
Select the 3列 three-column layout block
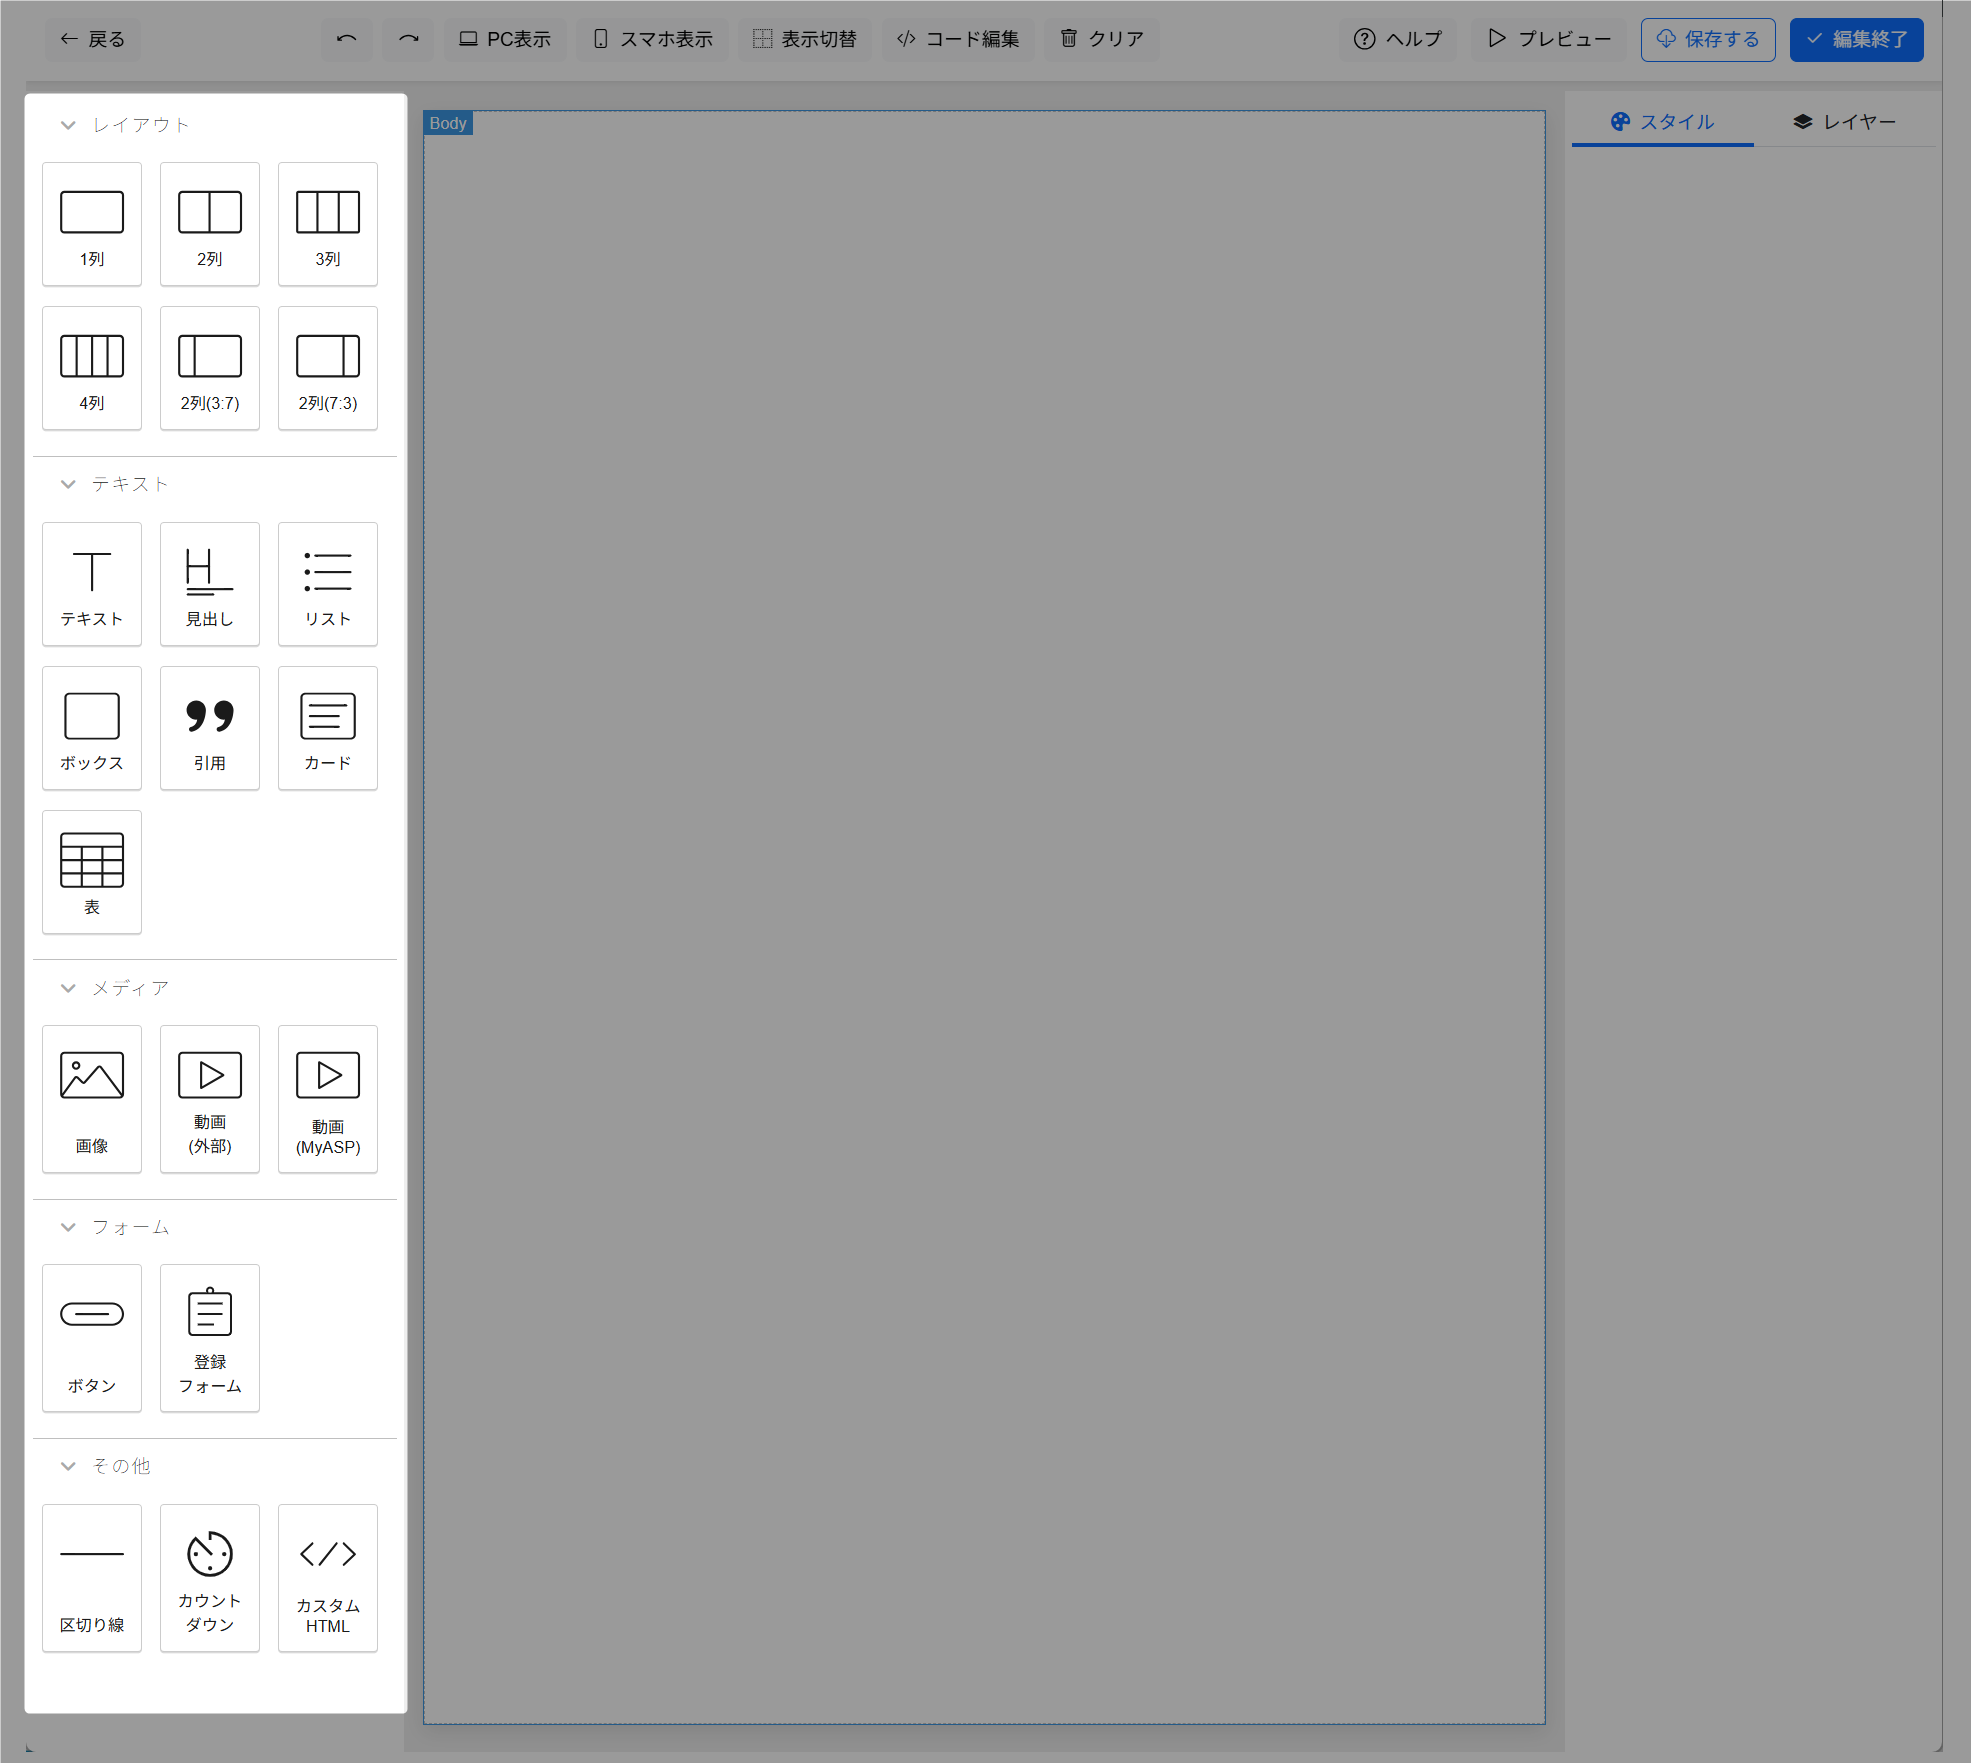(327, 224)
